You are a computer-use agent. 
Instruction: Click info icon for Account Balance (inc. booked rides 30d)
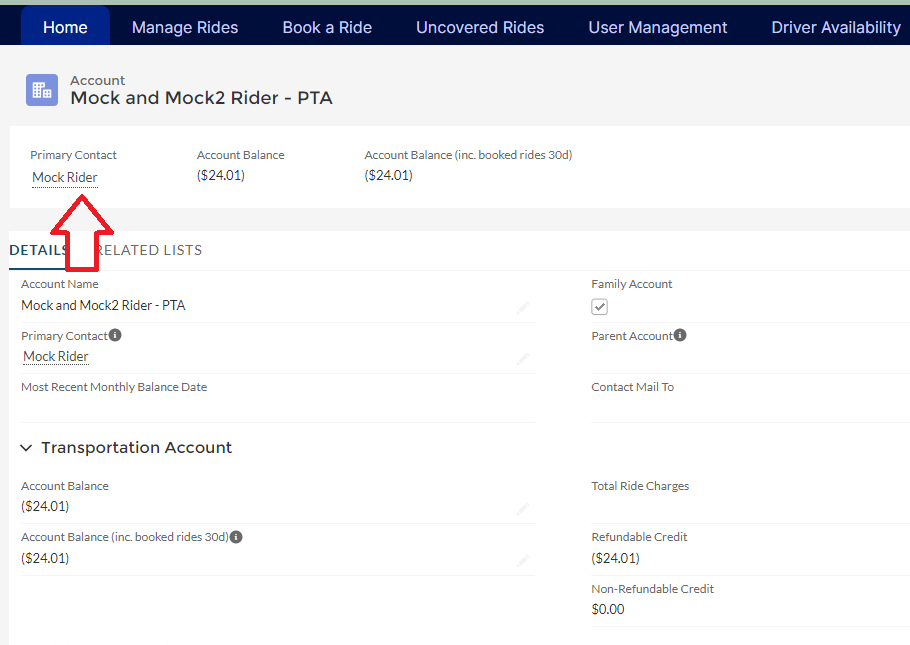pos(236,537)
